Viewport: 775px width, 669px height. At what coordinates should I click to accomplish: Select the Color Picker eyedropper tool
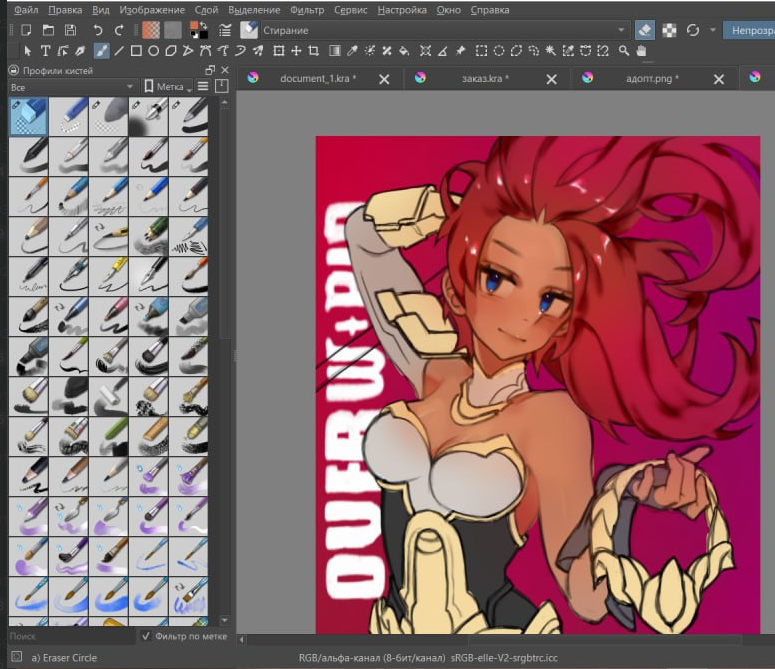pyautogui.click(x=352, y=51)
